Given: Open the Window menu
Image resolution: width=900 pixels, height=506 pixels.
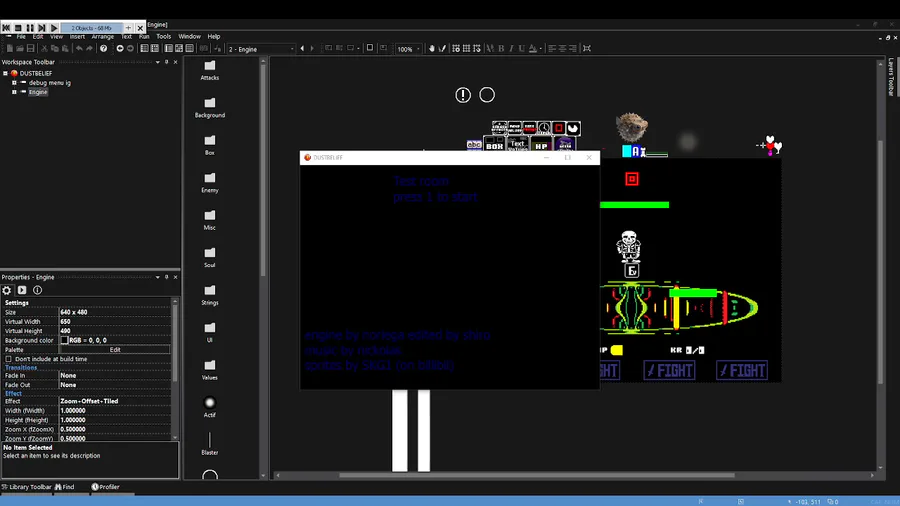Looking at the screenshot, I should (189, 36).
